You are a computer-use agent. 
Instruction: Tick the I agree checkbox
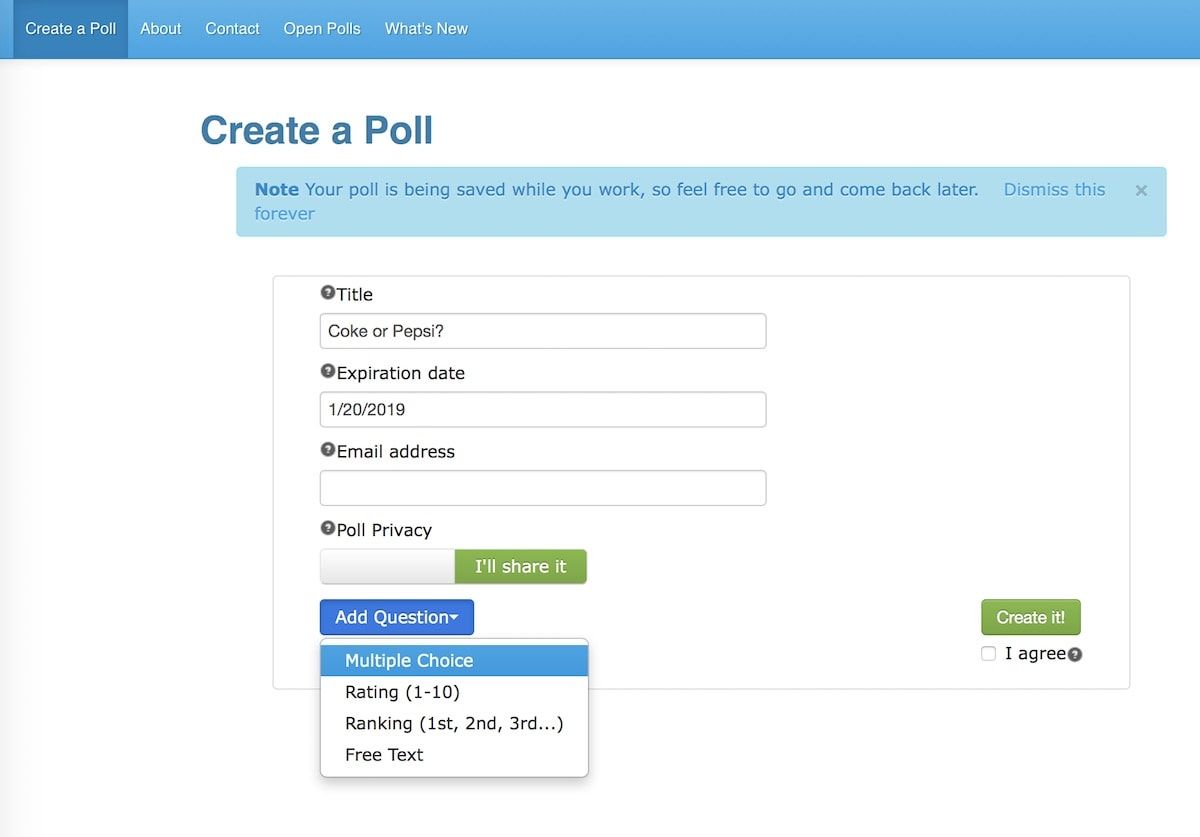point(989,654)
